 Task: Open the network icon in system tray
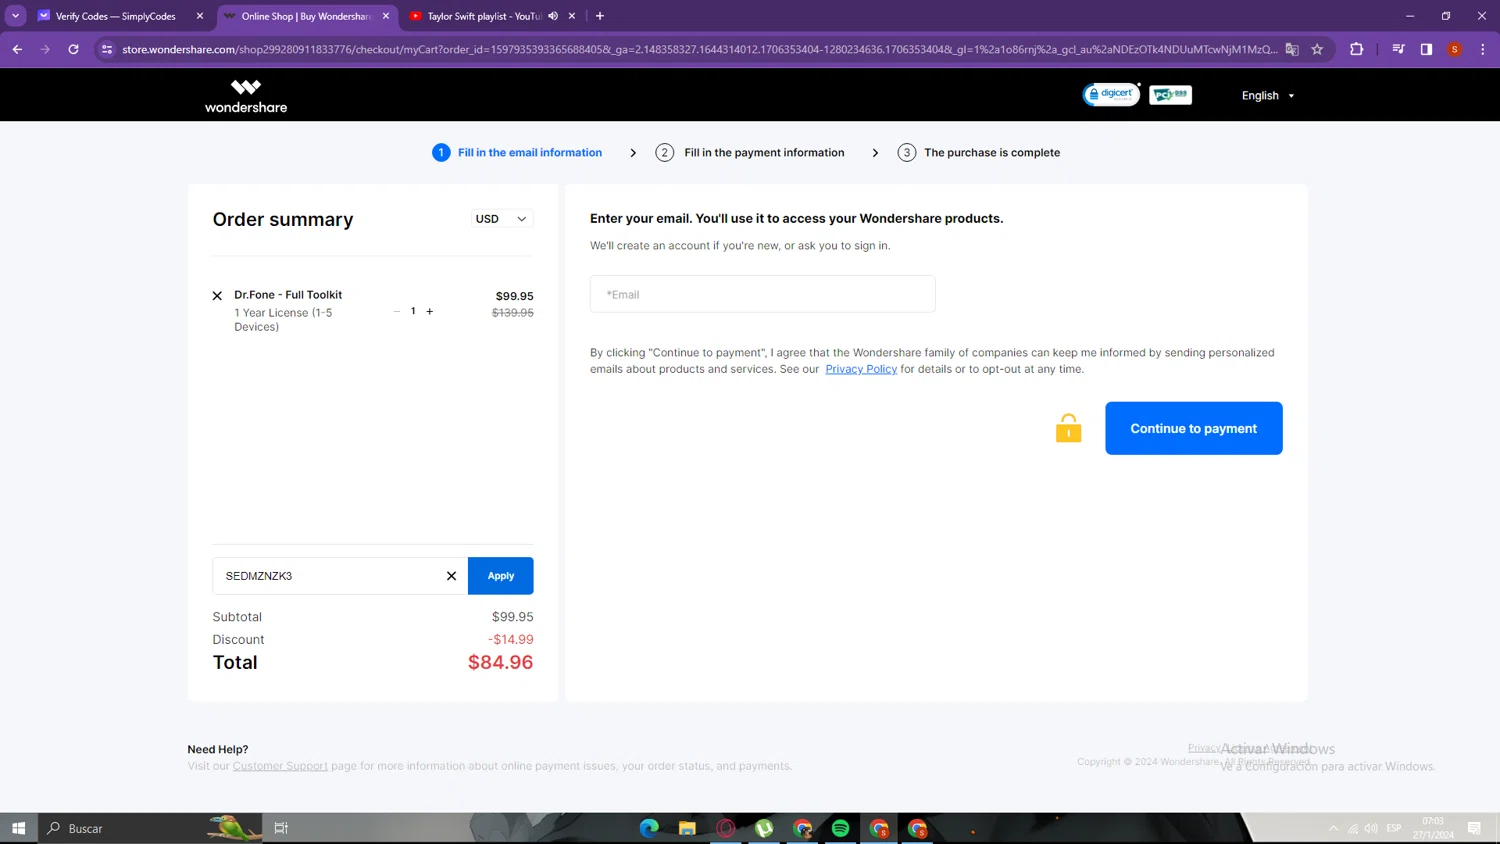[x=1353, y=828]
